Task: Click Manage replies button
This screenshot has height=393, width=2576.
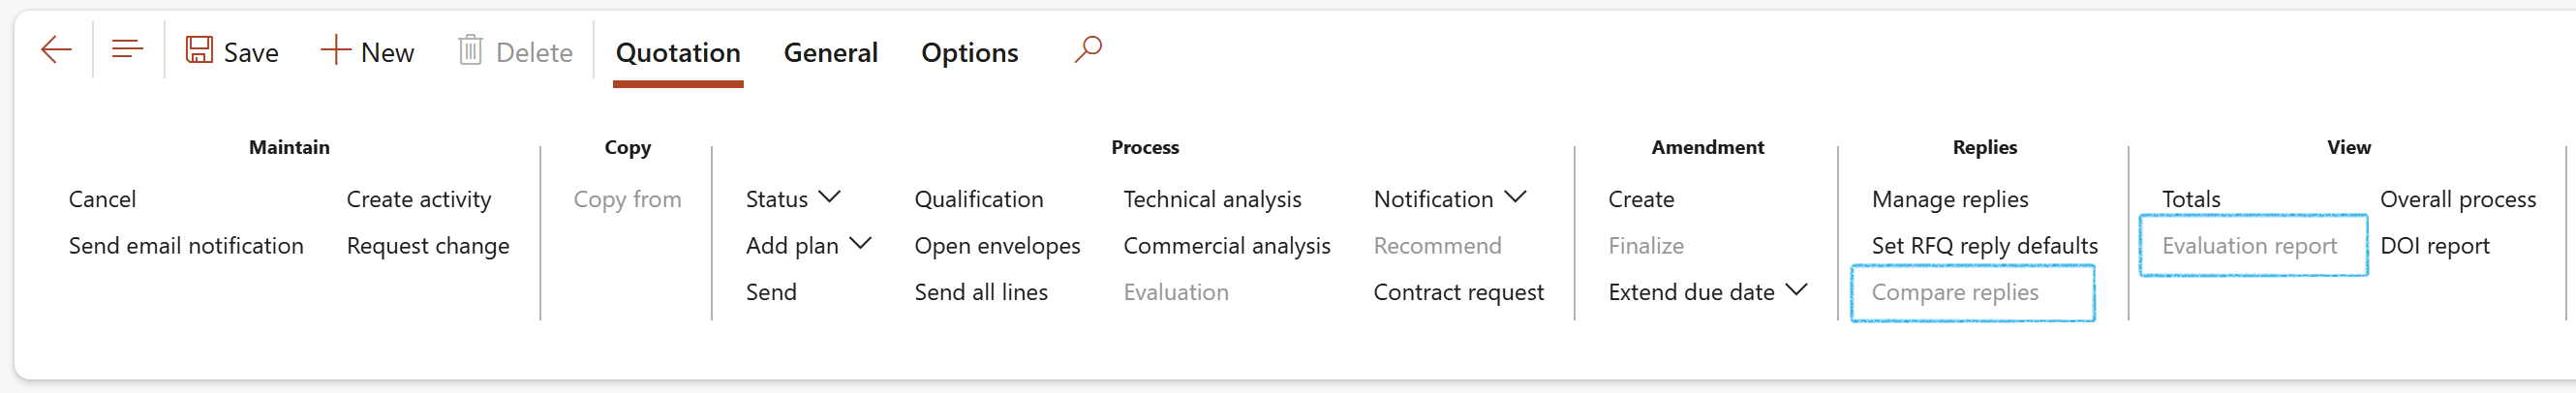Action: [x=1949, y=200]
